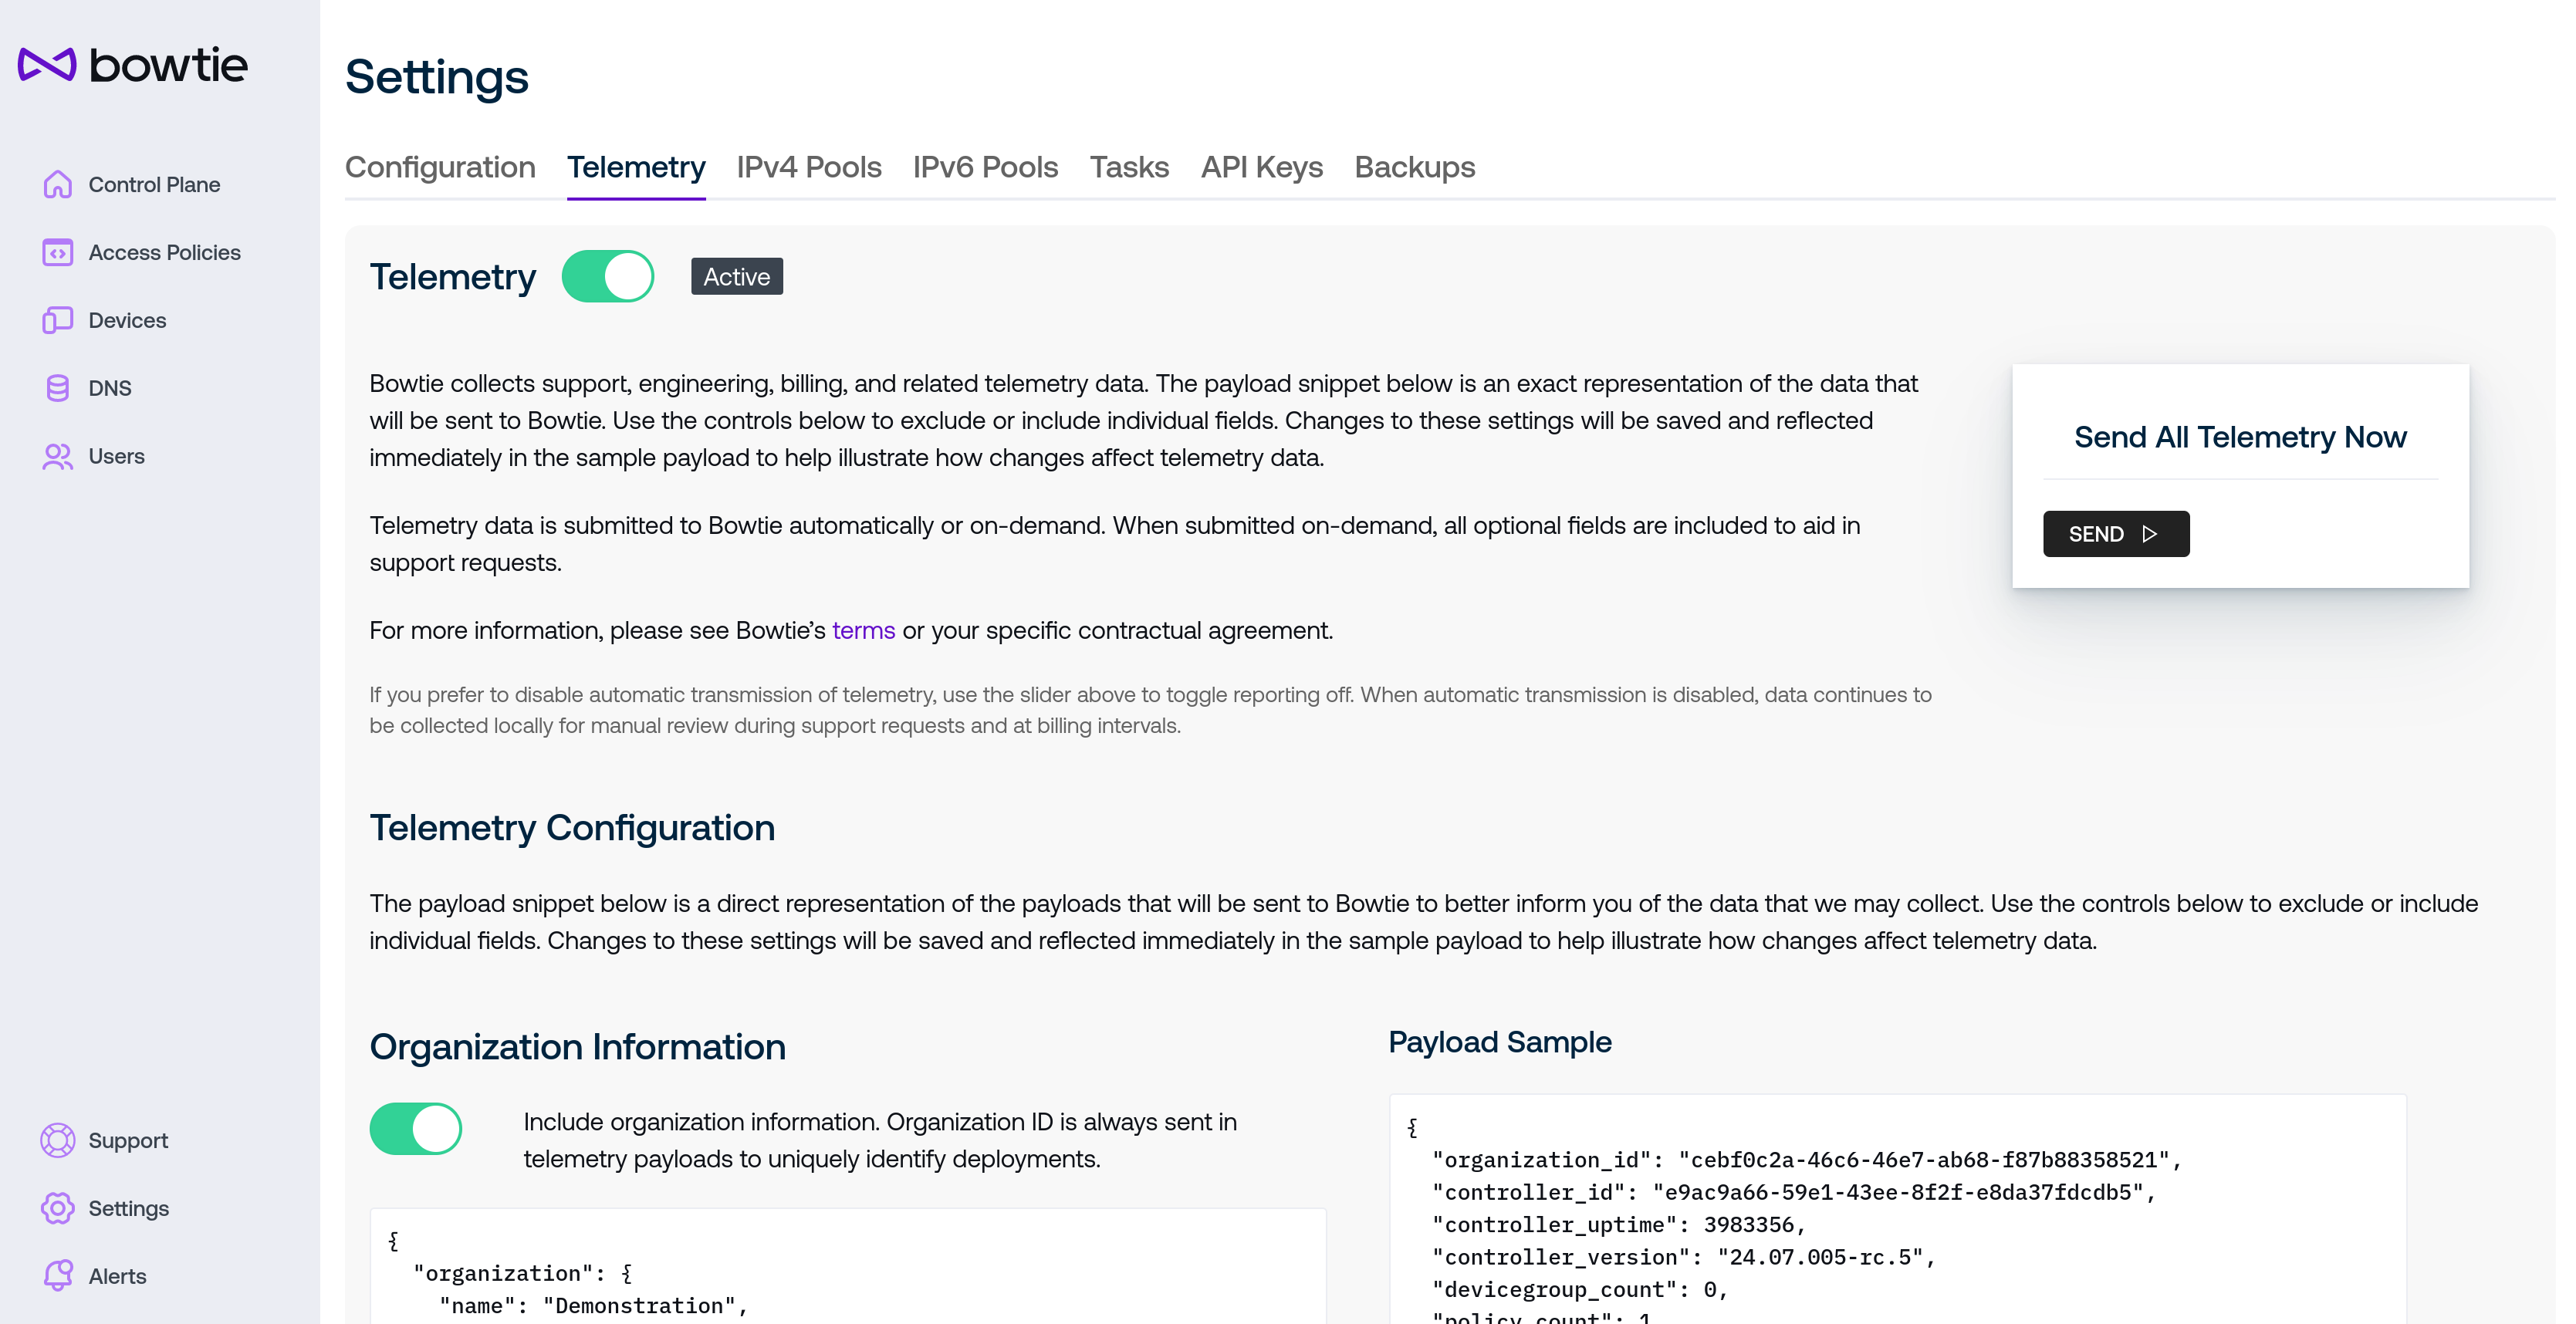Open the Tasks tab
2576x1324 pixels.
click(x=1129, y=167)
